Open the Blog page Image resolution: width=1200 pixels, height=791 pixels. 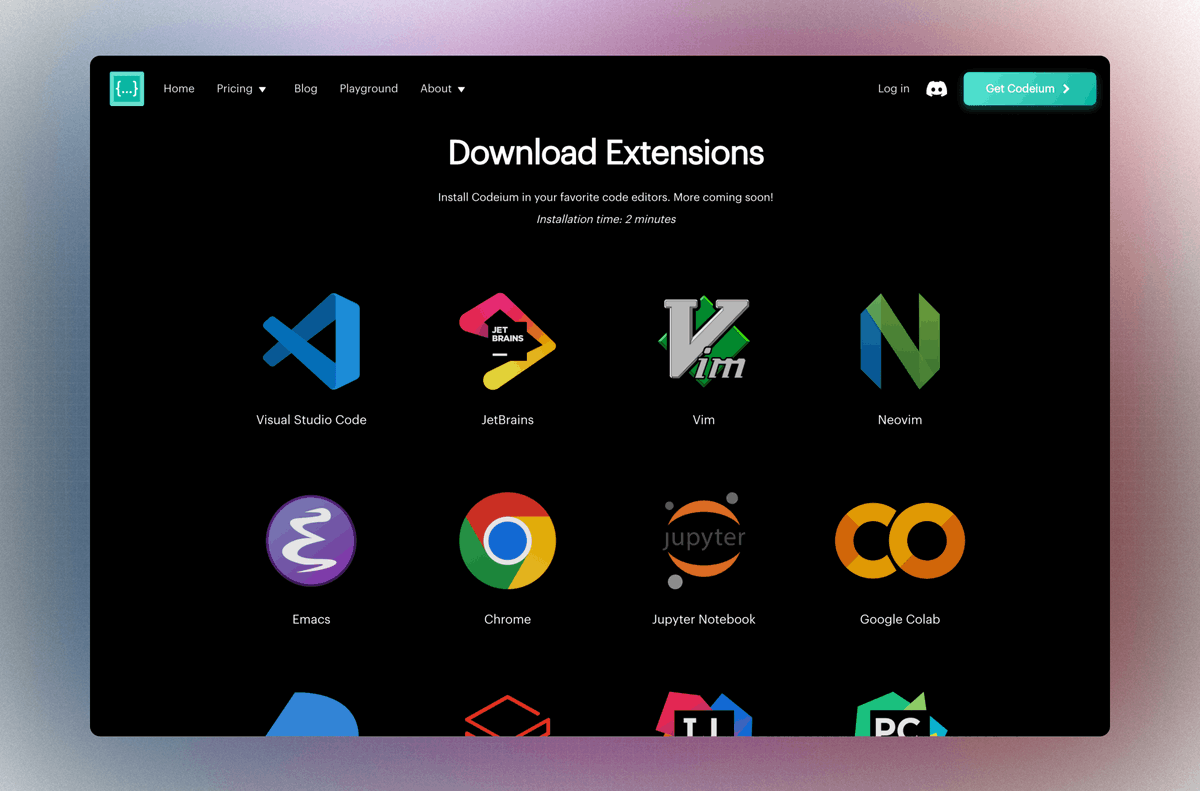click(306, 89)
